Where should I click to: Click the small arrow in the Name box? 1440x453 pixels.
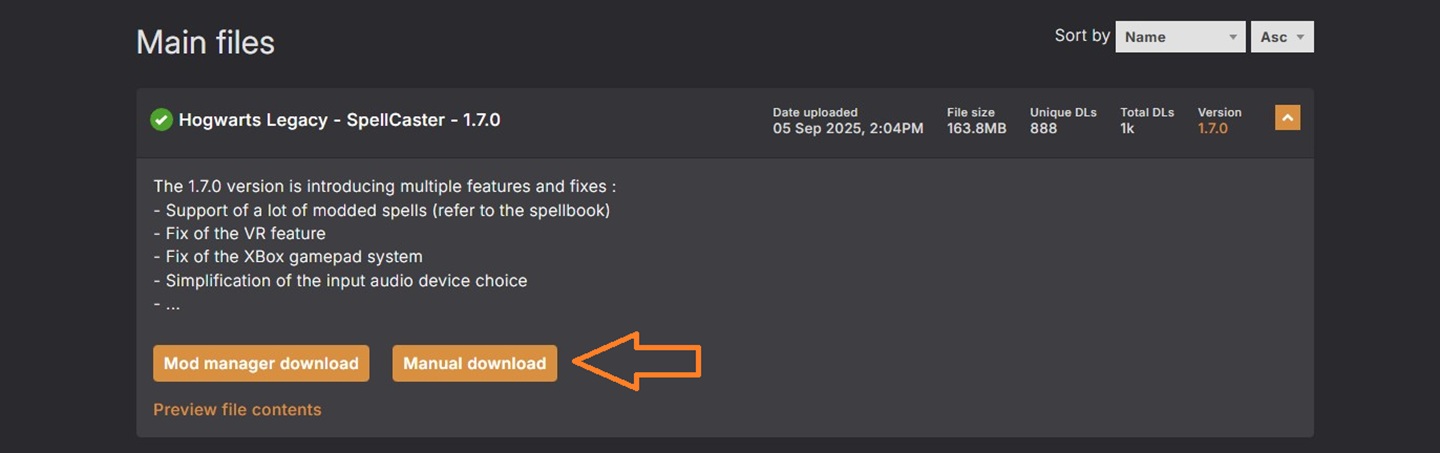click(x=1233, y=38)
